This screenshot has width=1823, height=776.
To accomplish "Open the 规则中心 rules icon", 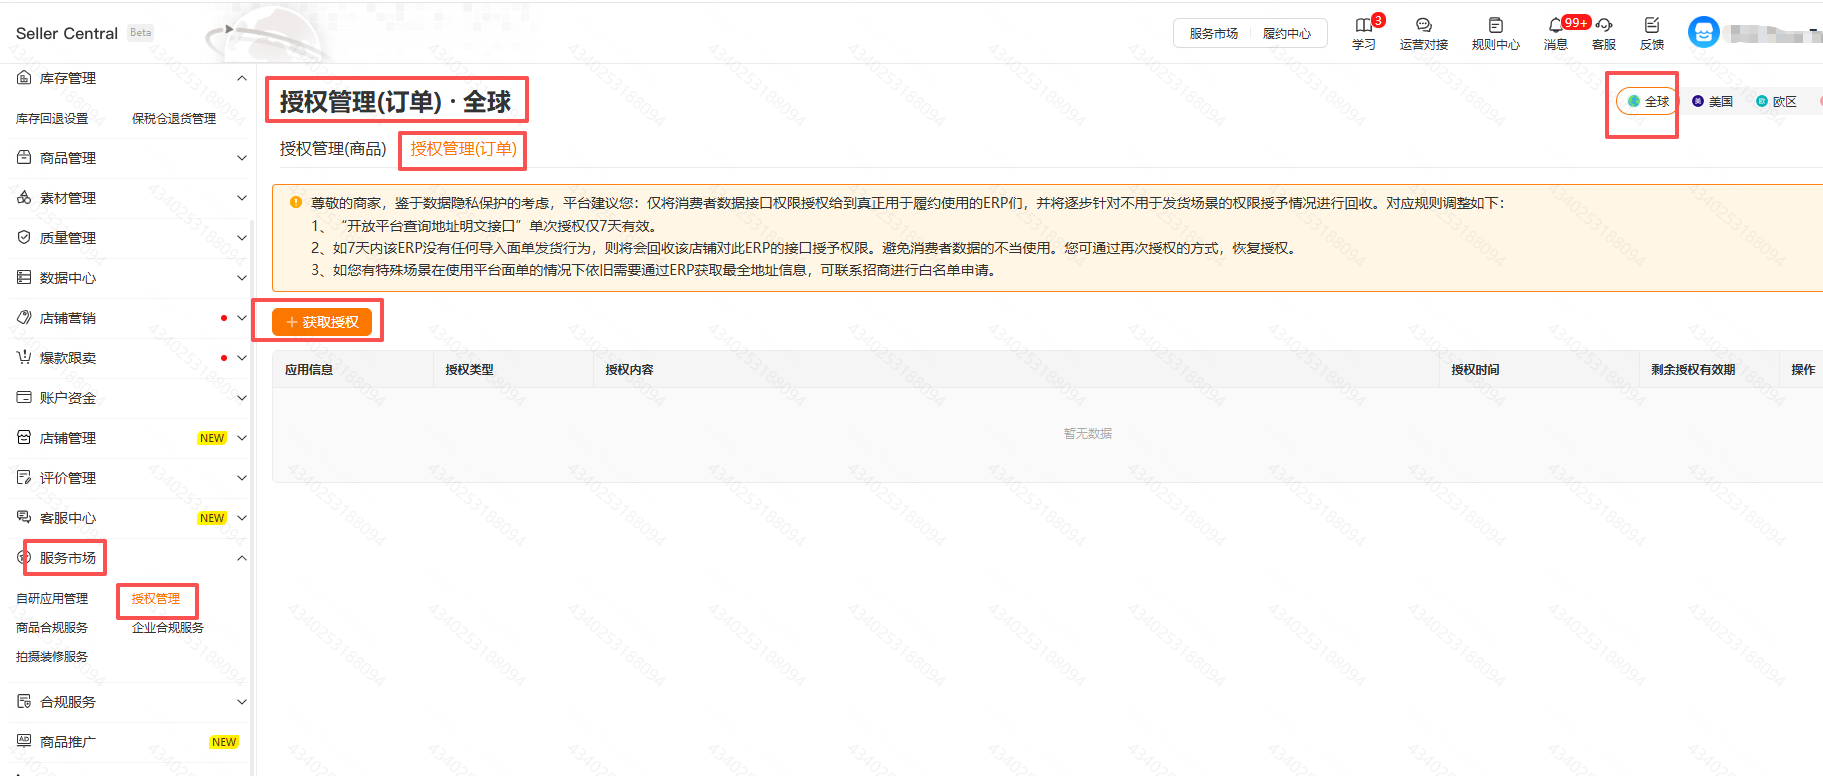I will (1495, 26).
